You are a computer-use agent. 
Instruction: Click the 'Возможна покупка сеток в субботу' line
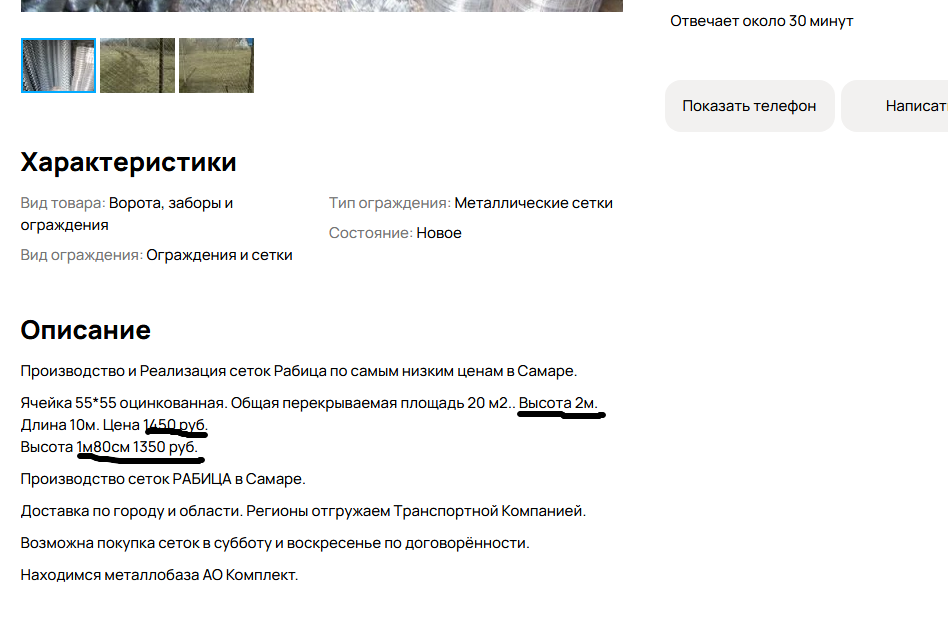click(274, 543)
